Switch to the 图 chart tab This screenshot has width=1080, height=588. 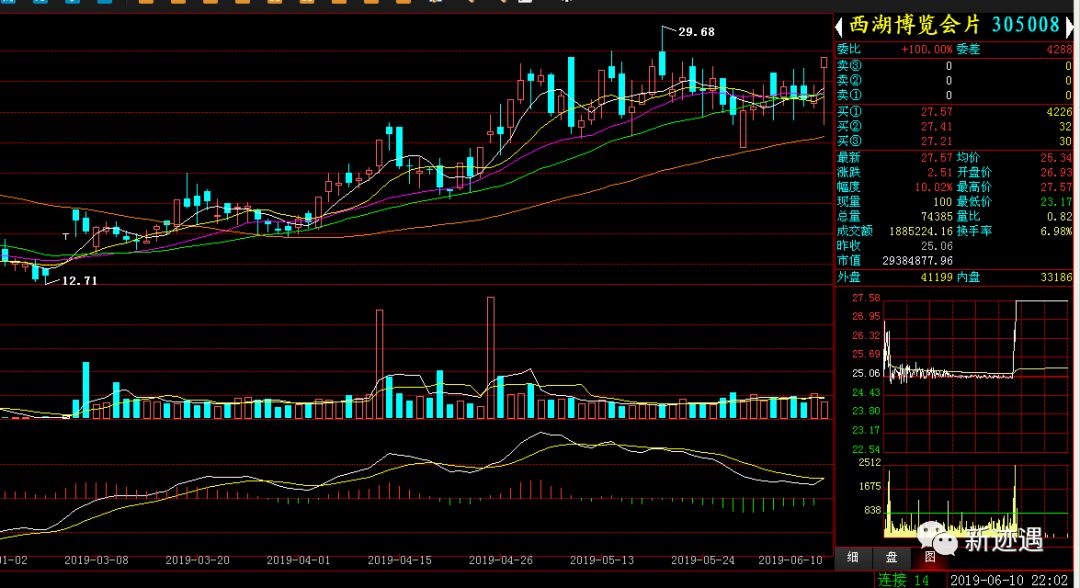point(929,557)
